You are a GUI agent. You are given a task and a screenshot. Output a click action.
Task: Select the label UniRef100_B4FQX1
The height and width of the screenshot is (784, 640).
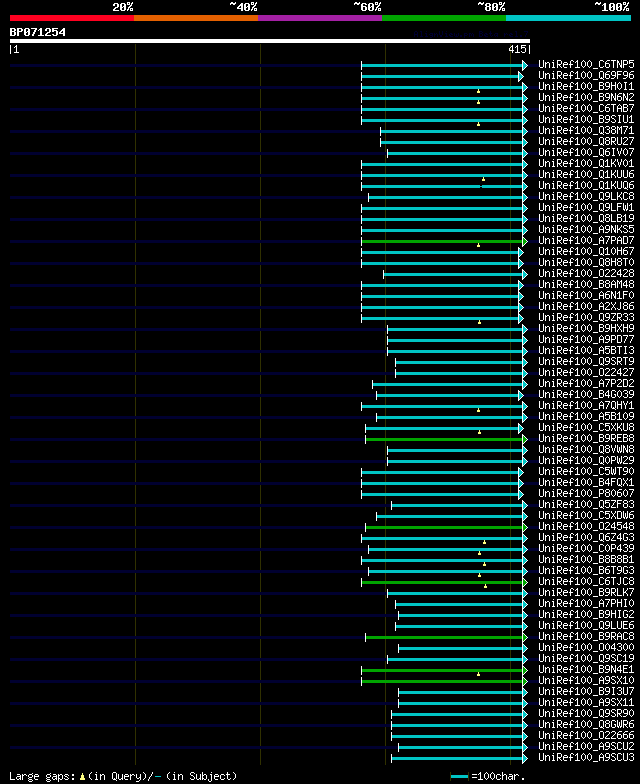[x=586, y=482]
